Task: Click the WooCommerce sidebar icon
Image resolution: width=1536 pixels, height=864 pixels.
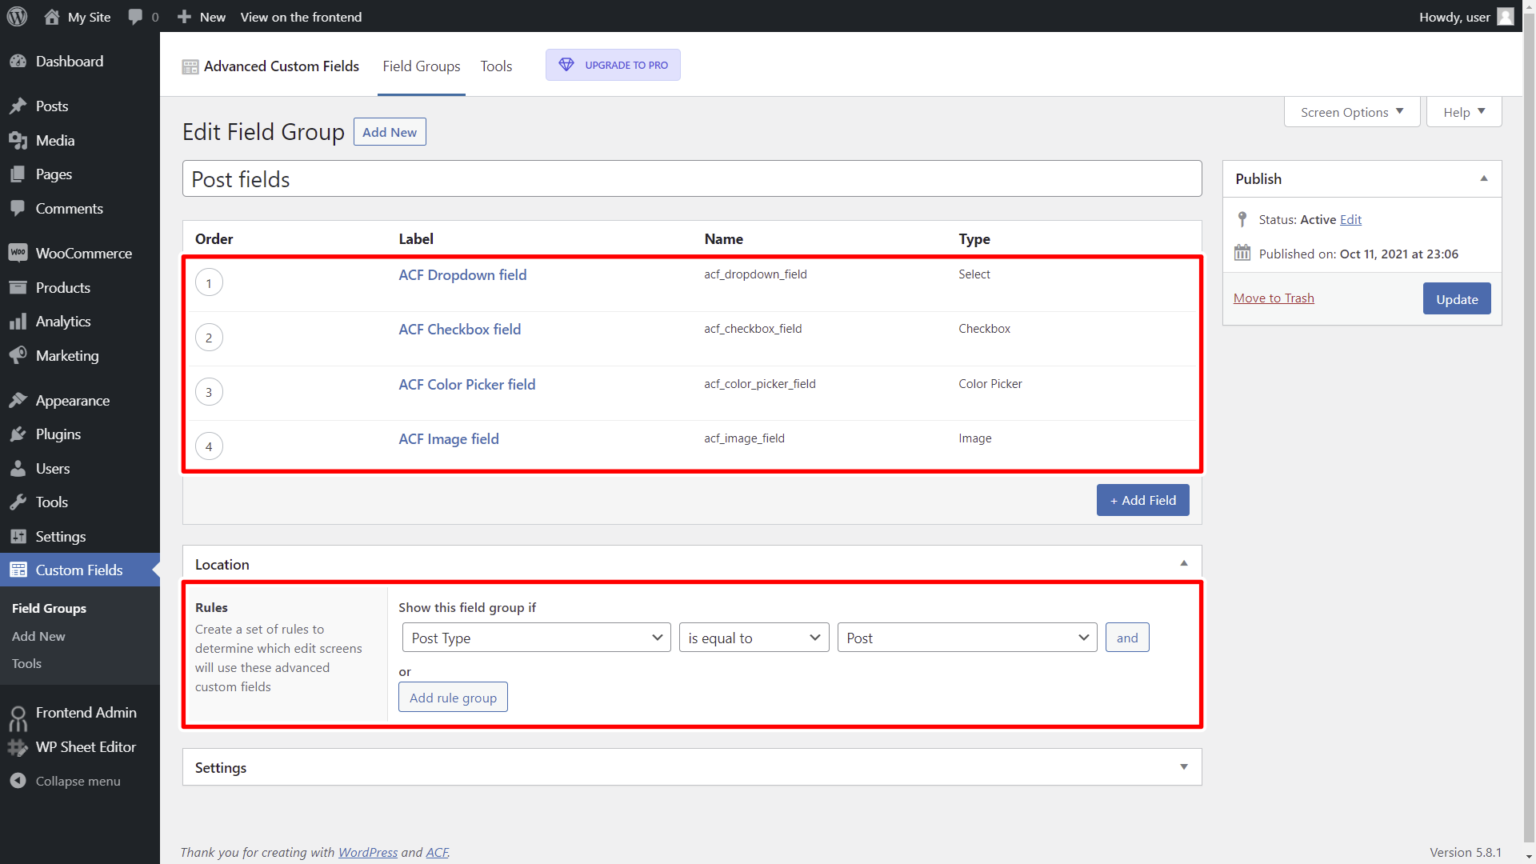Action: [x=20, y=252]
